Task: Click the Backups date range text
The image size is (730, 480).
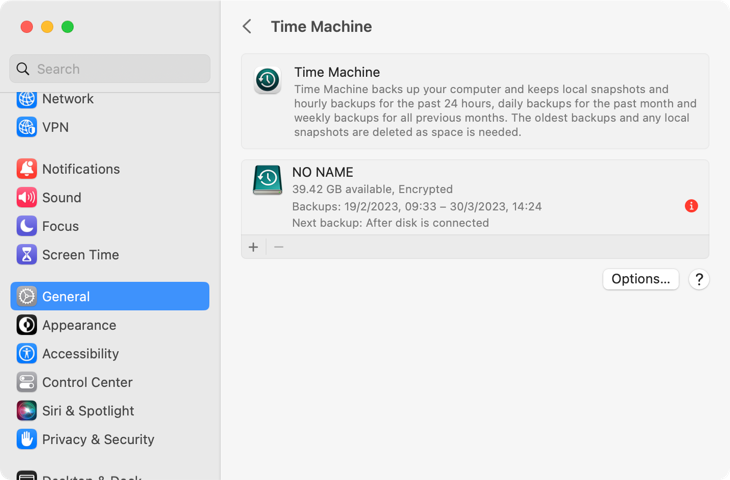Action: pos(417,206)
